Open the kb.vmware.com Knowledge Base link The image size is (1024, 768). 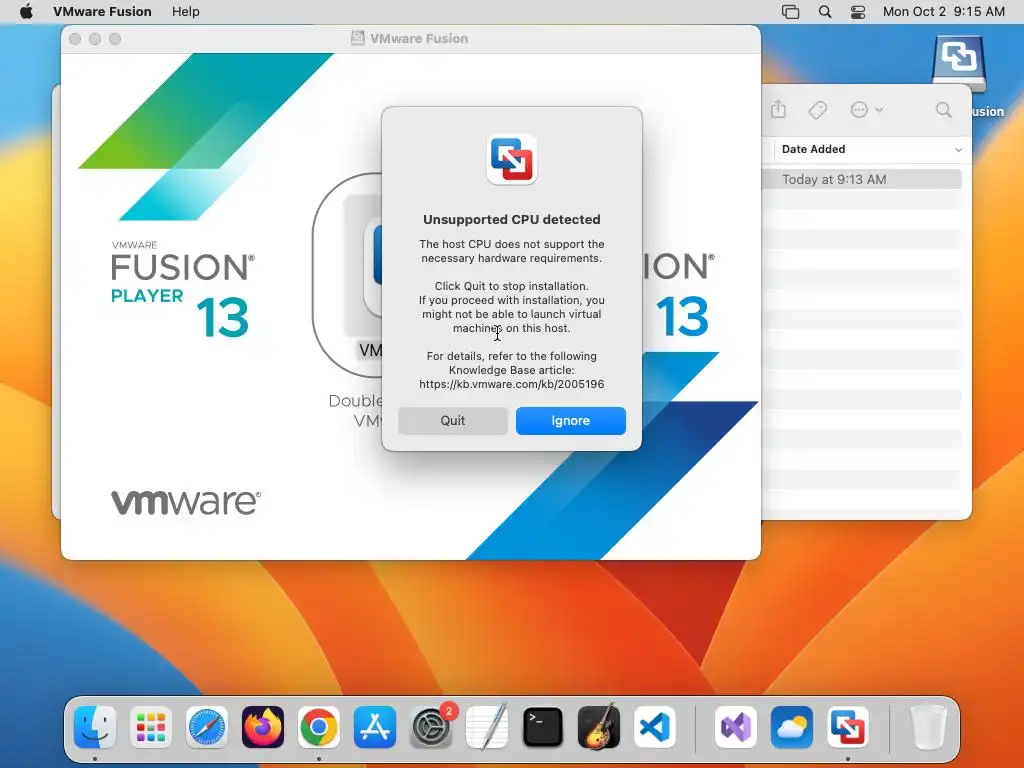point(511,384)
